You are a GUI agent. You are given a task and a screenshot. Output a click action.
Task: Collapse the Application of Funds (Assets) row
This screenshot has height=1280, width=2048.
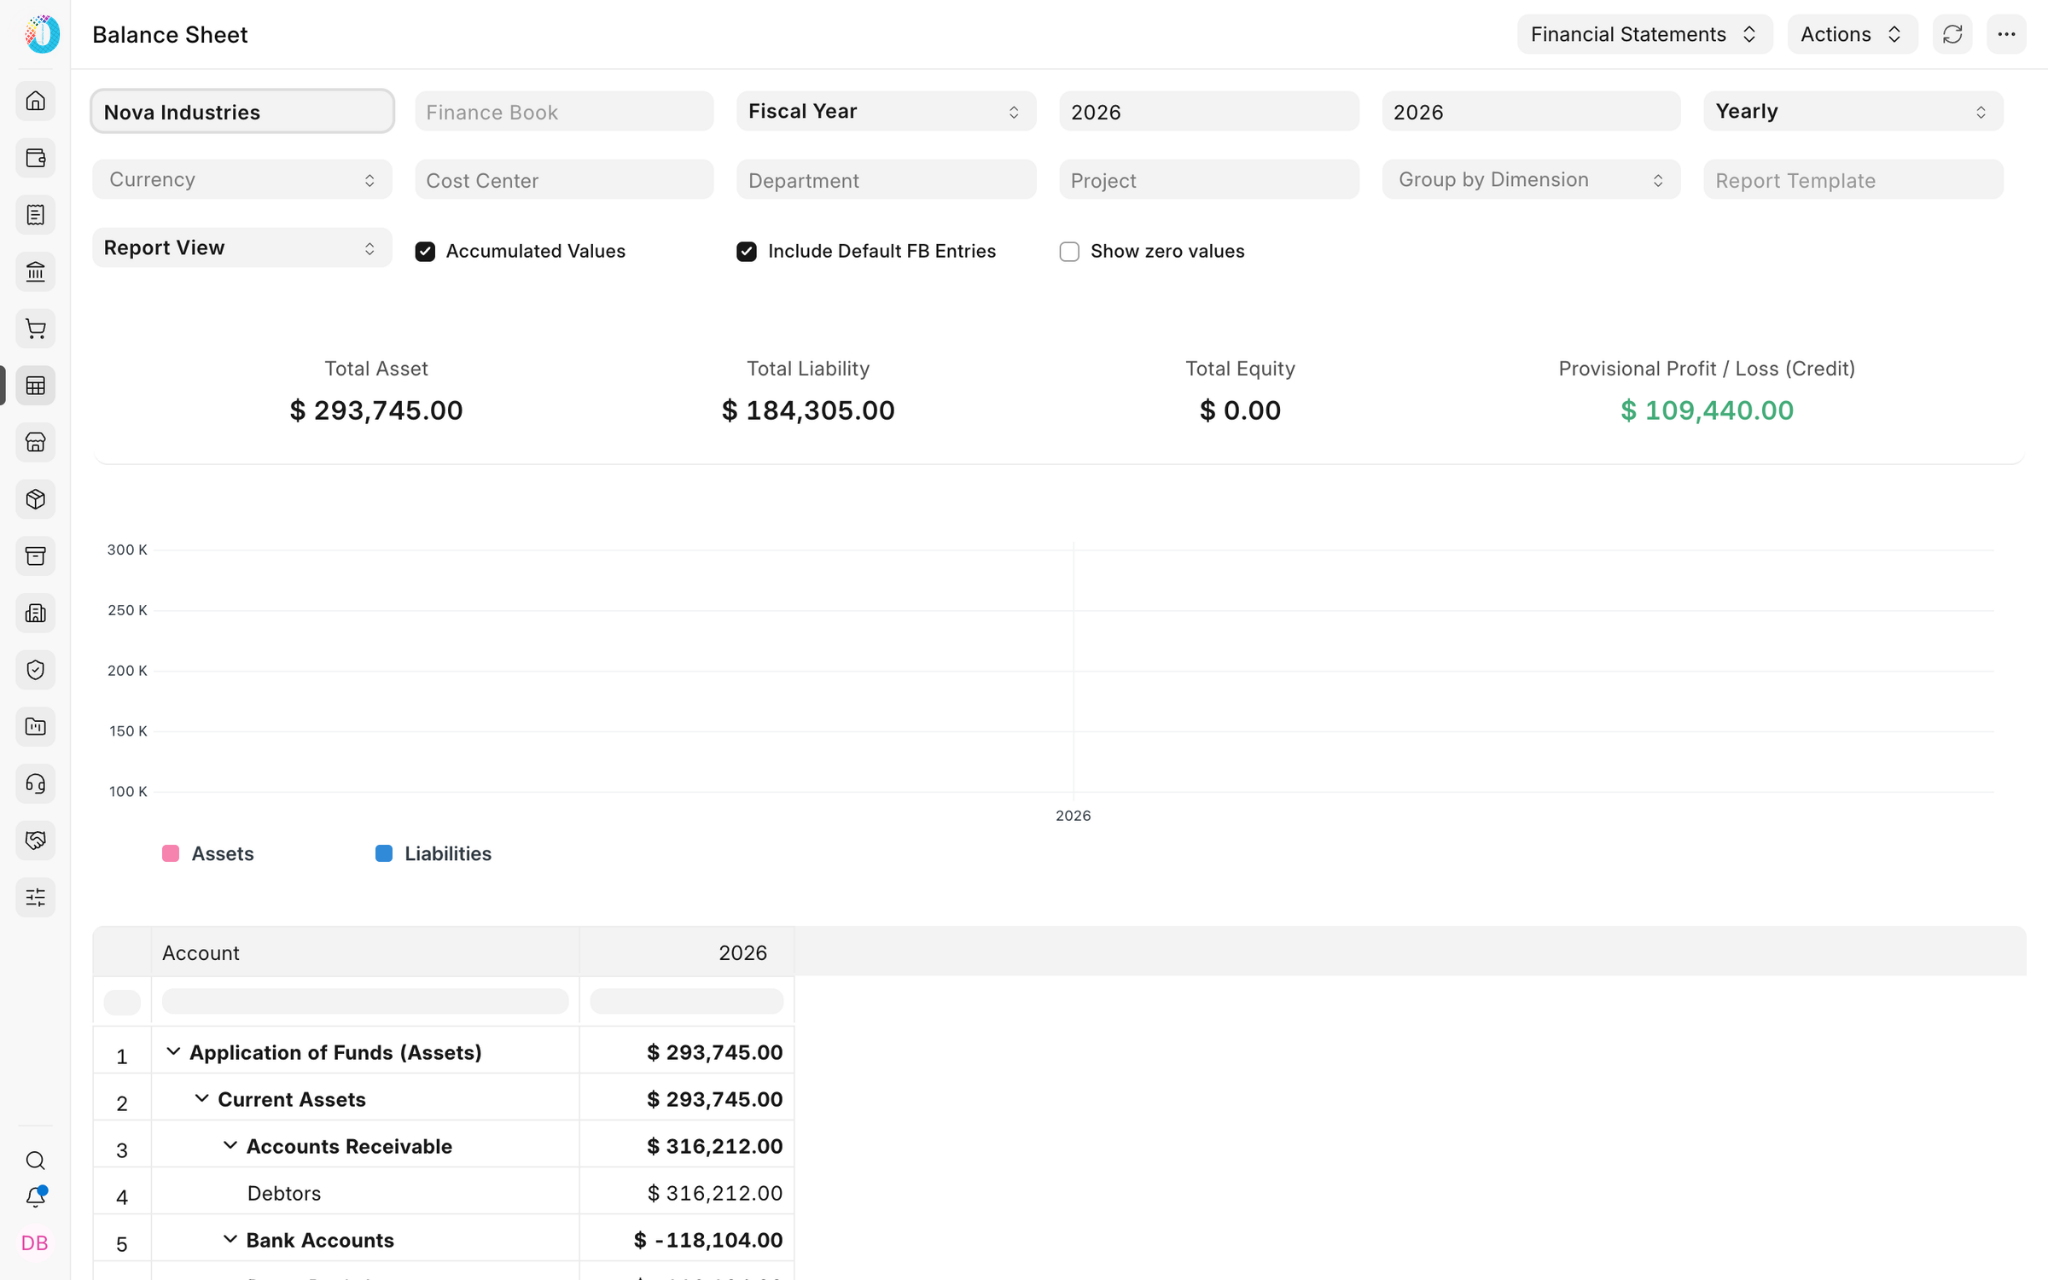[x=173, y=1051]
